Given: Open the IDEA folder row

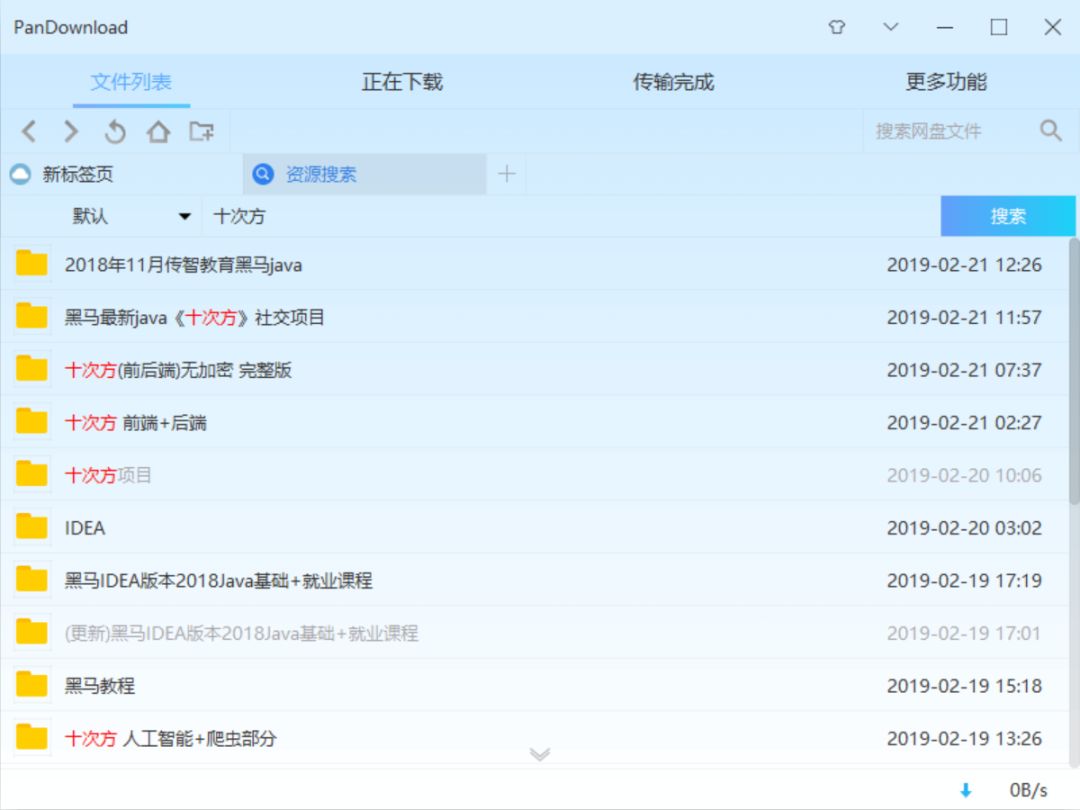Looking at the screenshot, I should (534, 528).
